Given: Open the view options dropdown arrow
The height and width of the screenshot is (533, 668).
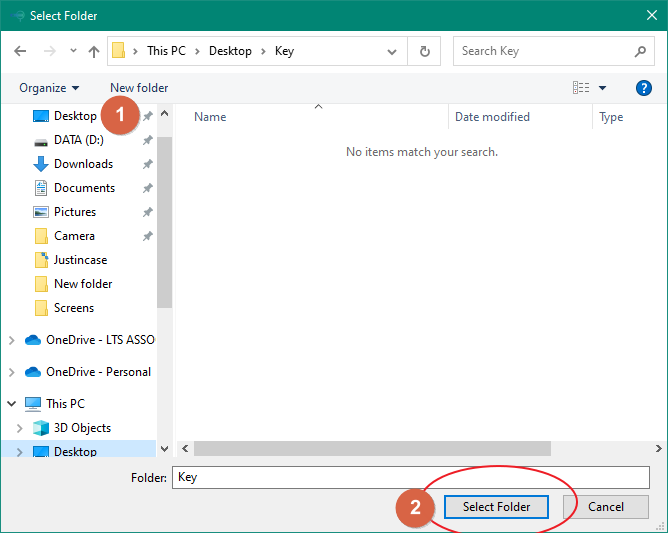Looking at the screenshot, I should (x=602, y=88).
